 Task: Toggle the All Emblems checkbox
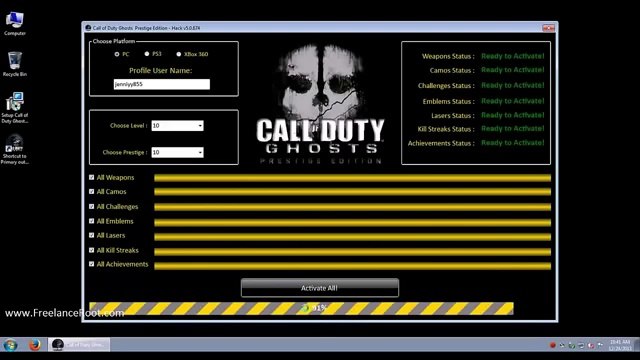point(91,221)
